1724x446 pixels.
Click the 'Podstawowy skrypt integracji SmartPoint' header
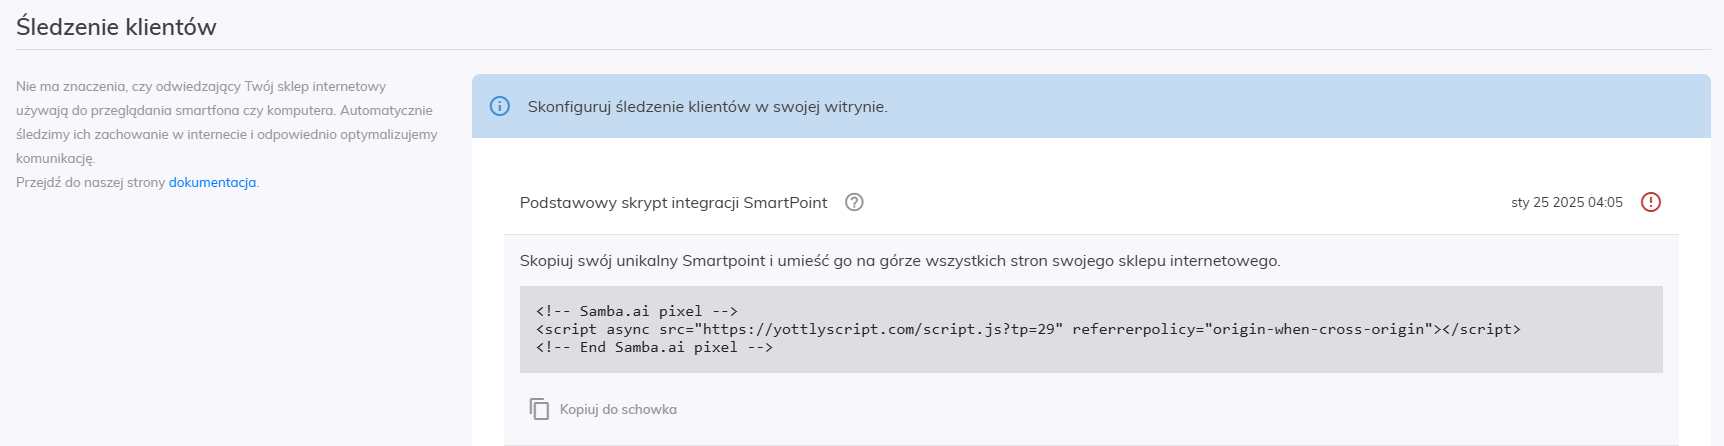tap(673, 202)
